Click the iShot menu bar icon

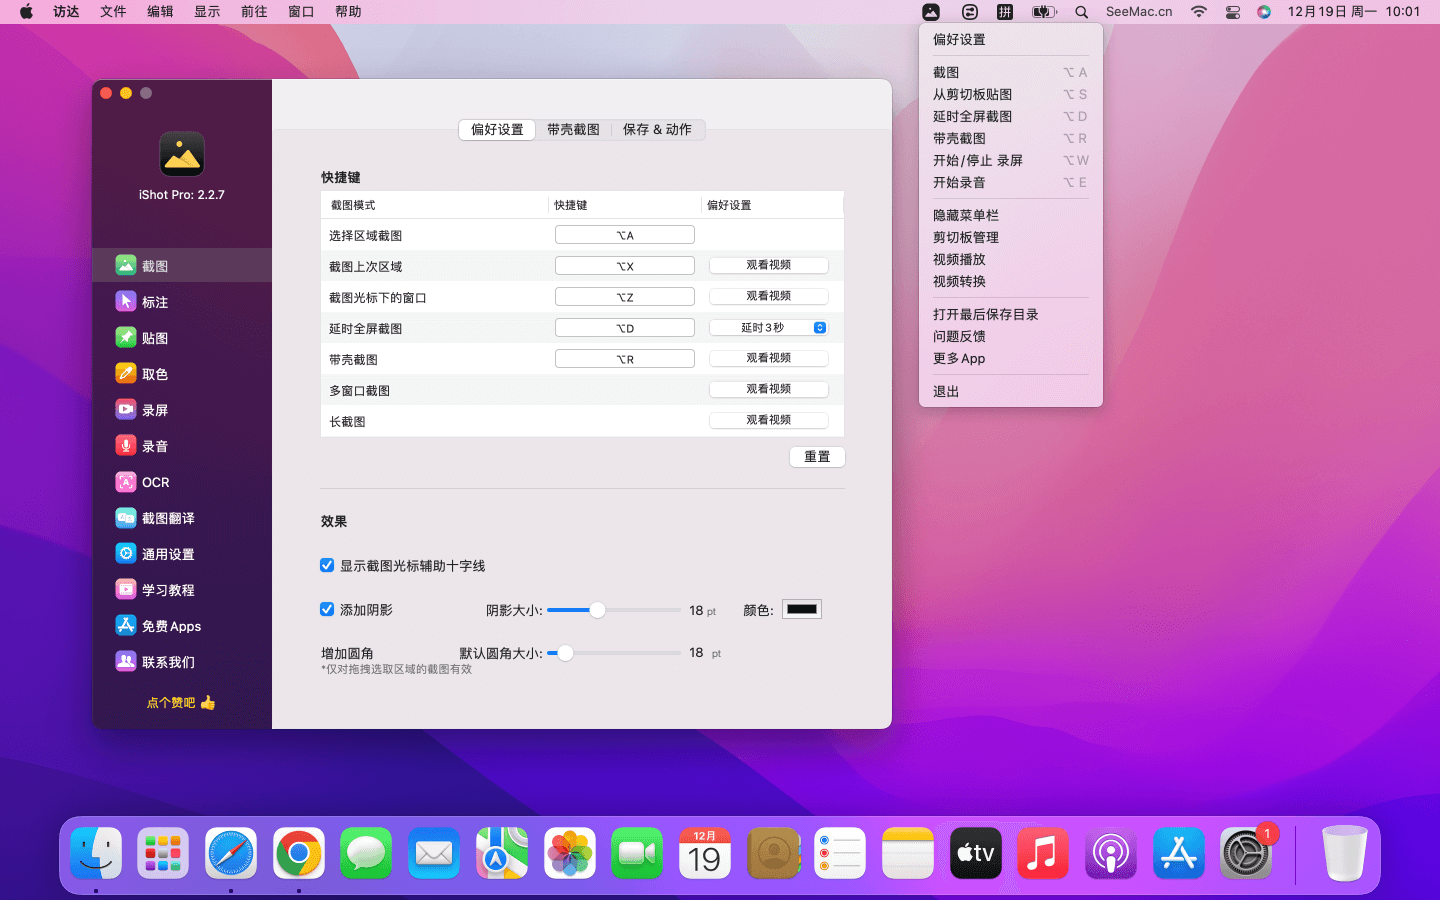tap(931, 12)
